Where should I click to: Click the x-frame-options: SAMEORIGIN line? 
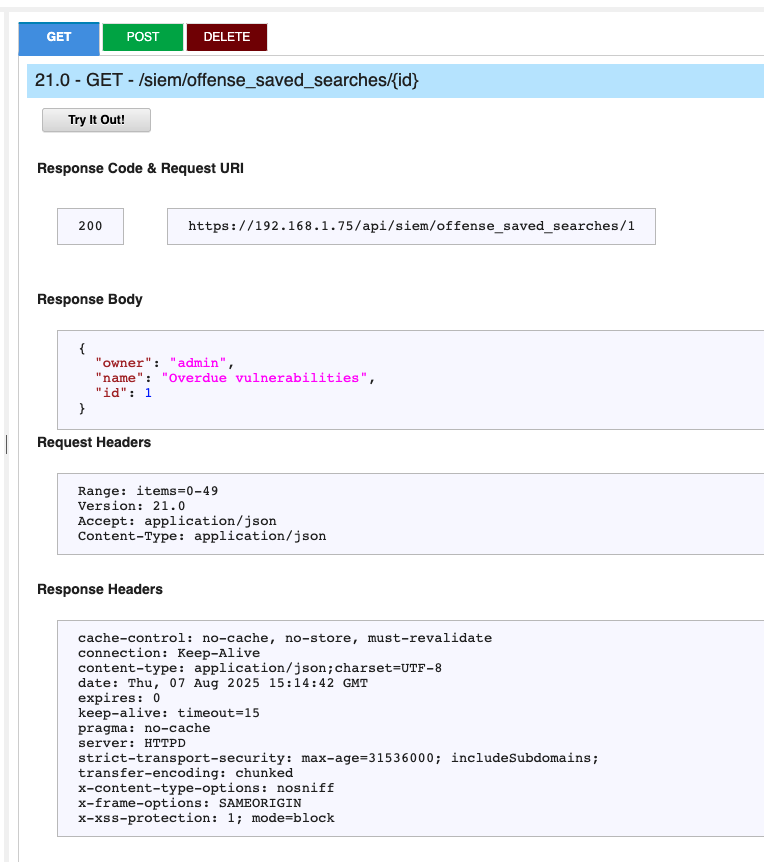190,803
